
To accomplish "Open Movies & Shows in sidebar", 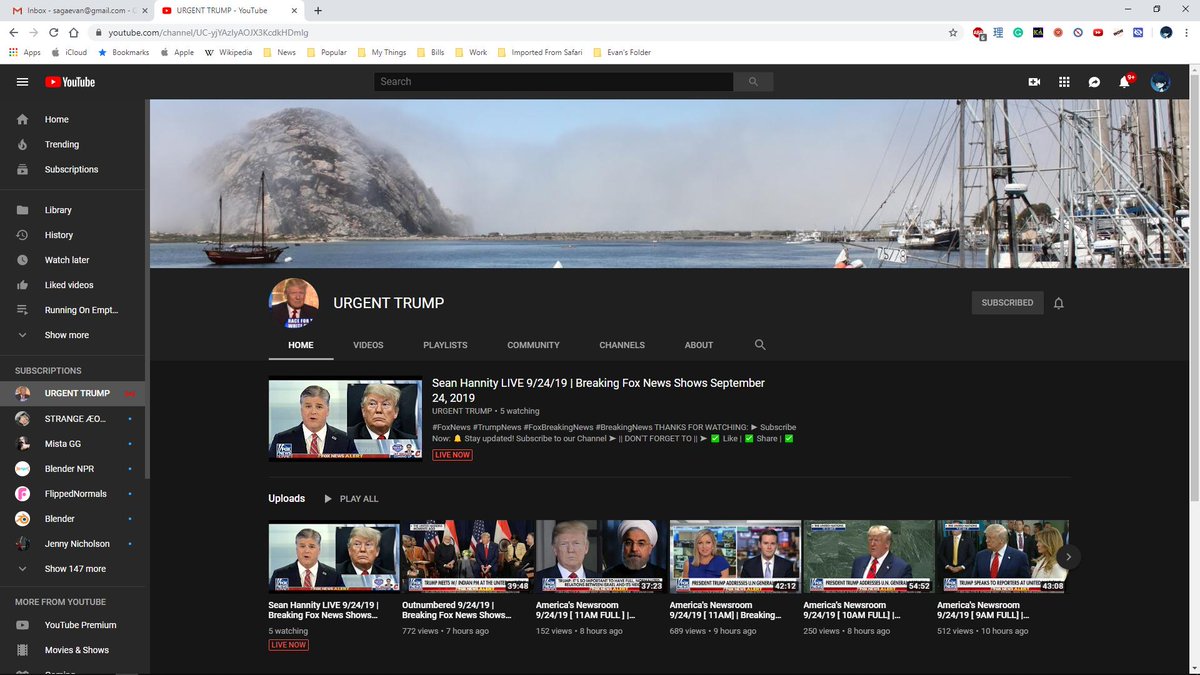I will click(x=74, y=650).
